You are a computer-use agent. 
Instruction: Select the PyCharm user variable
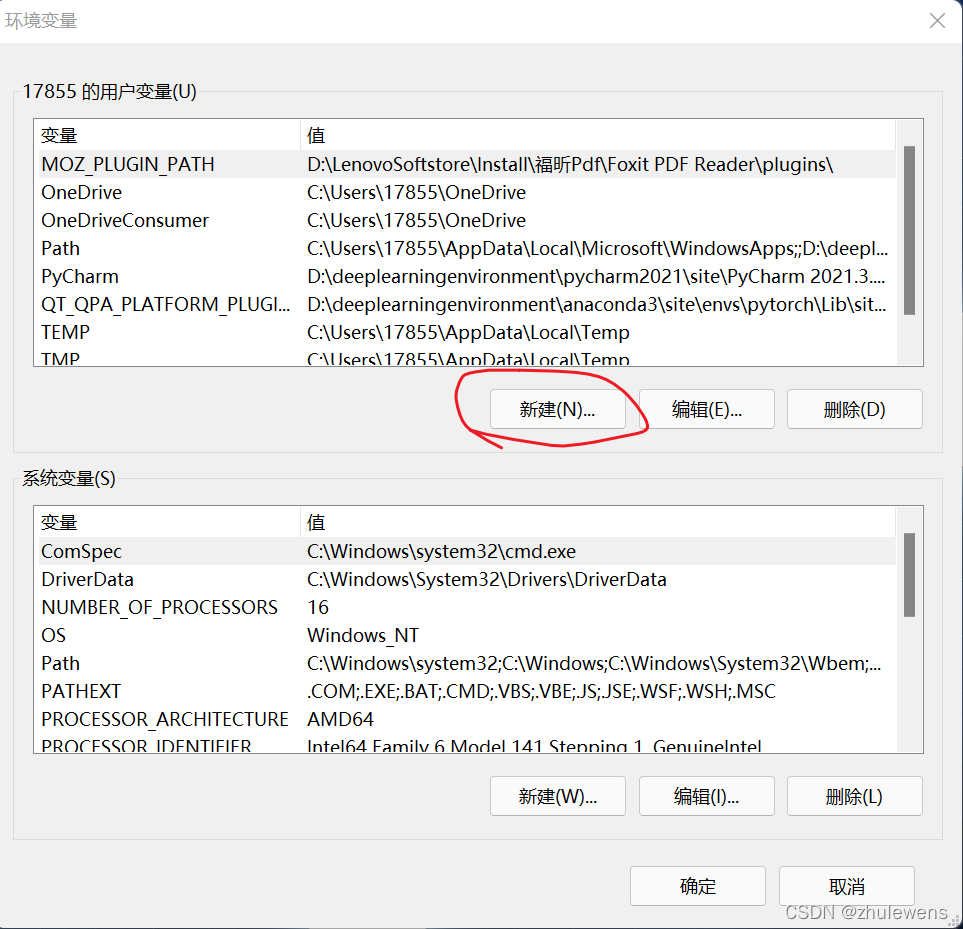tap(467, 276)
